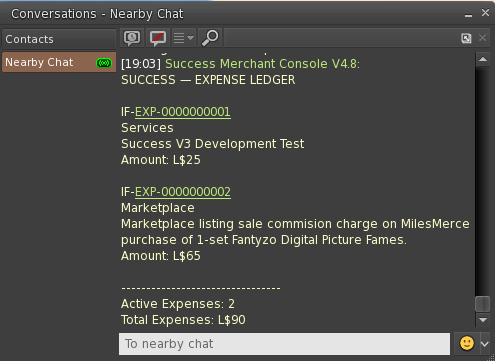The image size is (495, 361).
Task: Expand the chevron next to the emoji button
Action: 485,344
